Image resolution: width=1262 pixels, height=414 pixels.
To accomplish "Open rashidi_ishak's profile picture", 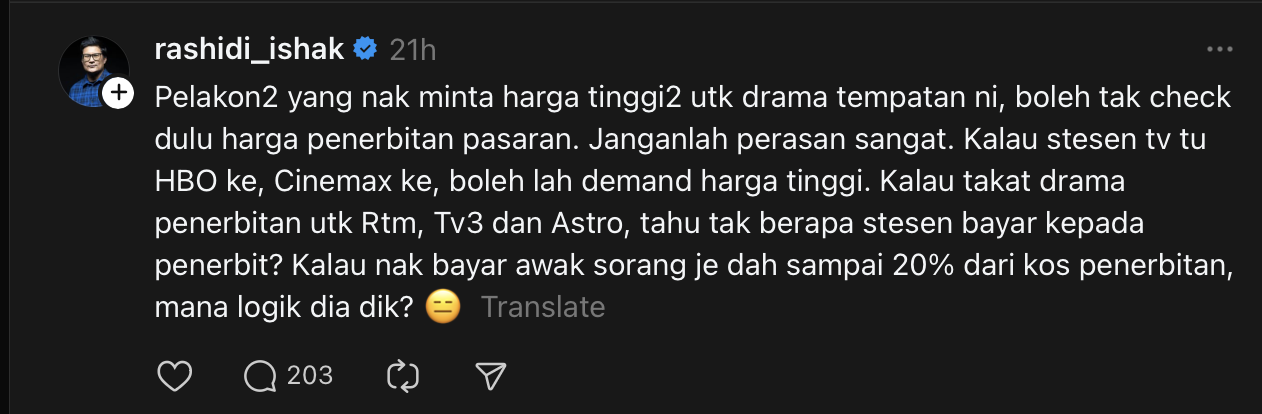I will tap(93, 72).
